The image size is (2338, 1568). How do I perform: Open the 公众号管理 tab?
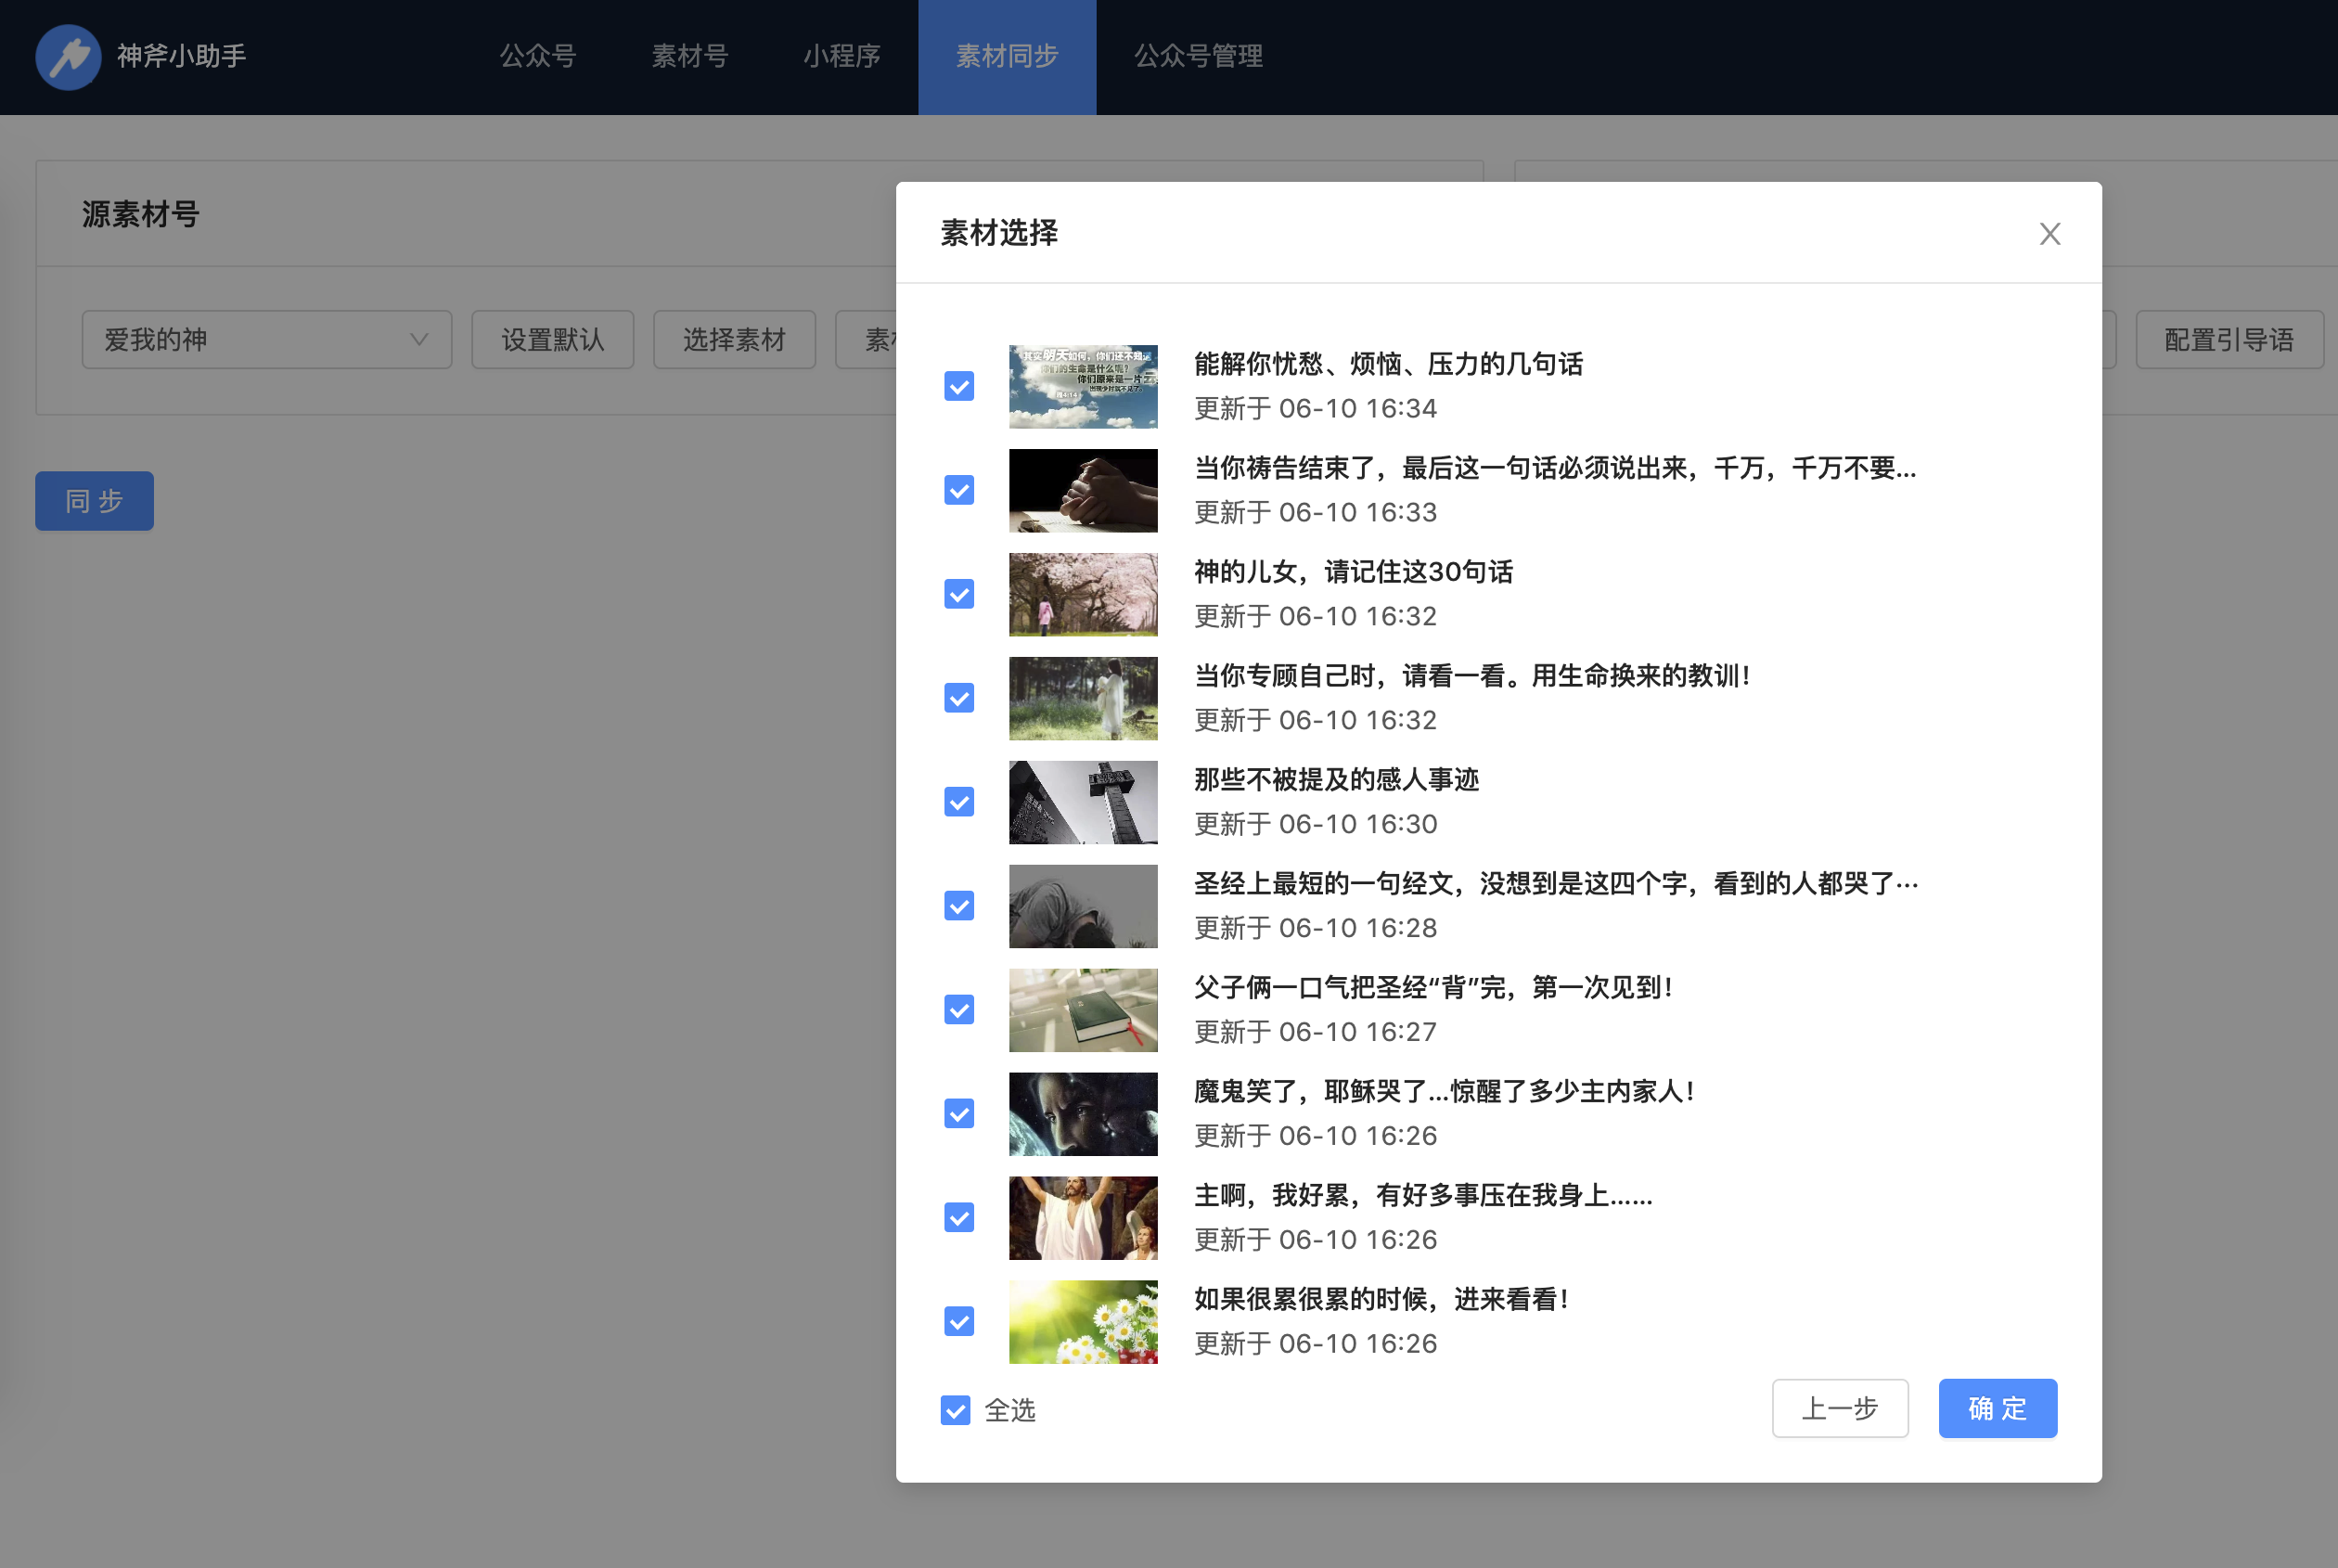(x=1198, y=57)
